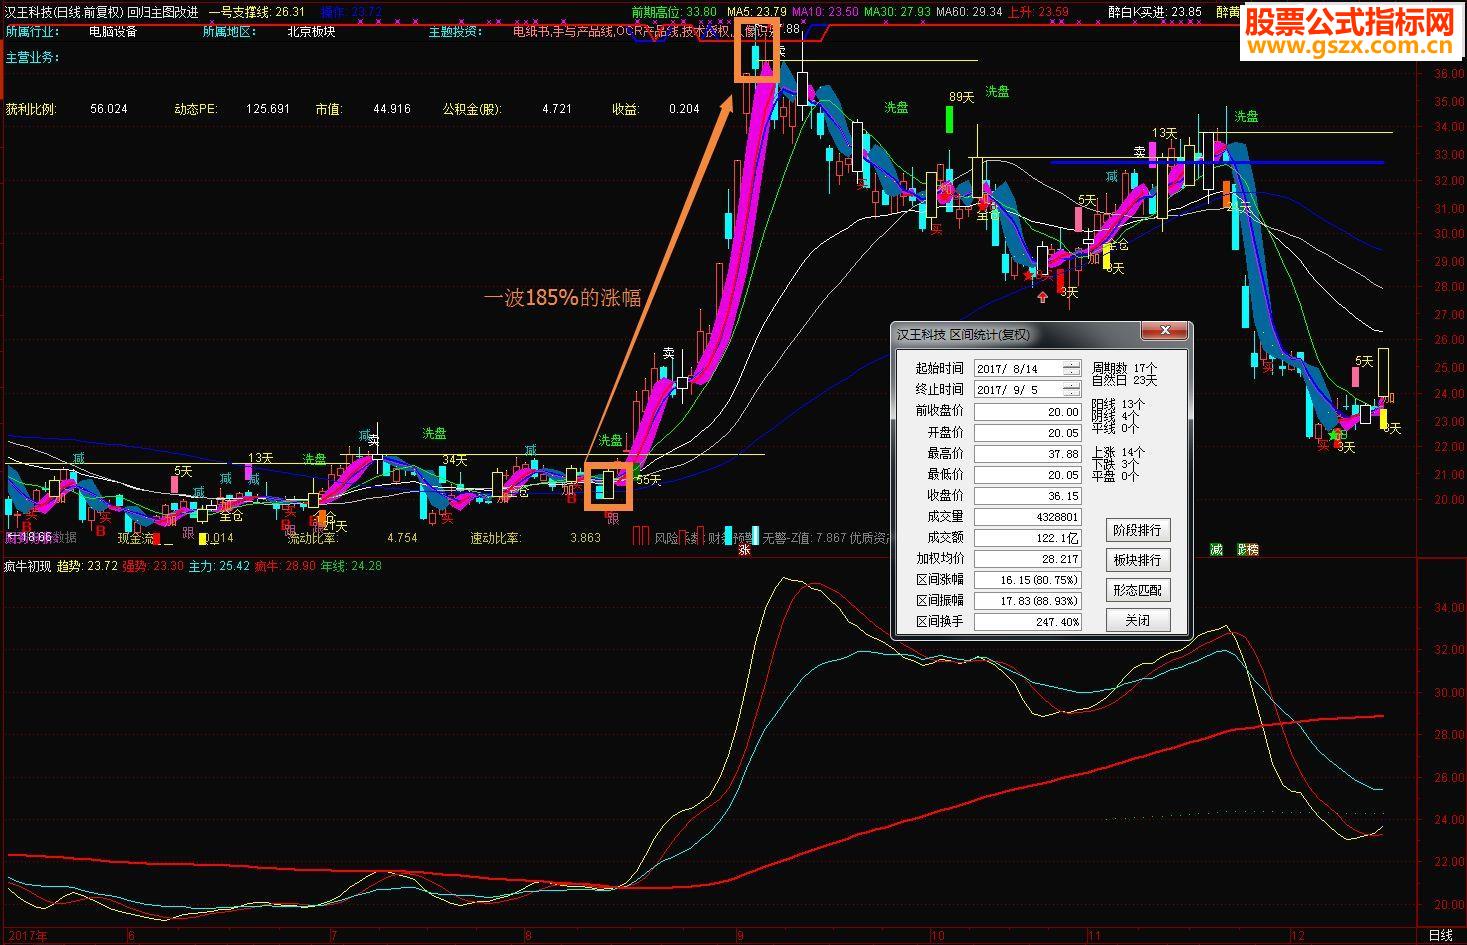Click the 速动比率 value 3.863
This screenshot has height=945, width=1467.
585,538
